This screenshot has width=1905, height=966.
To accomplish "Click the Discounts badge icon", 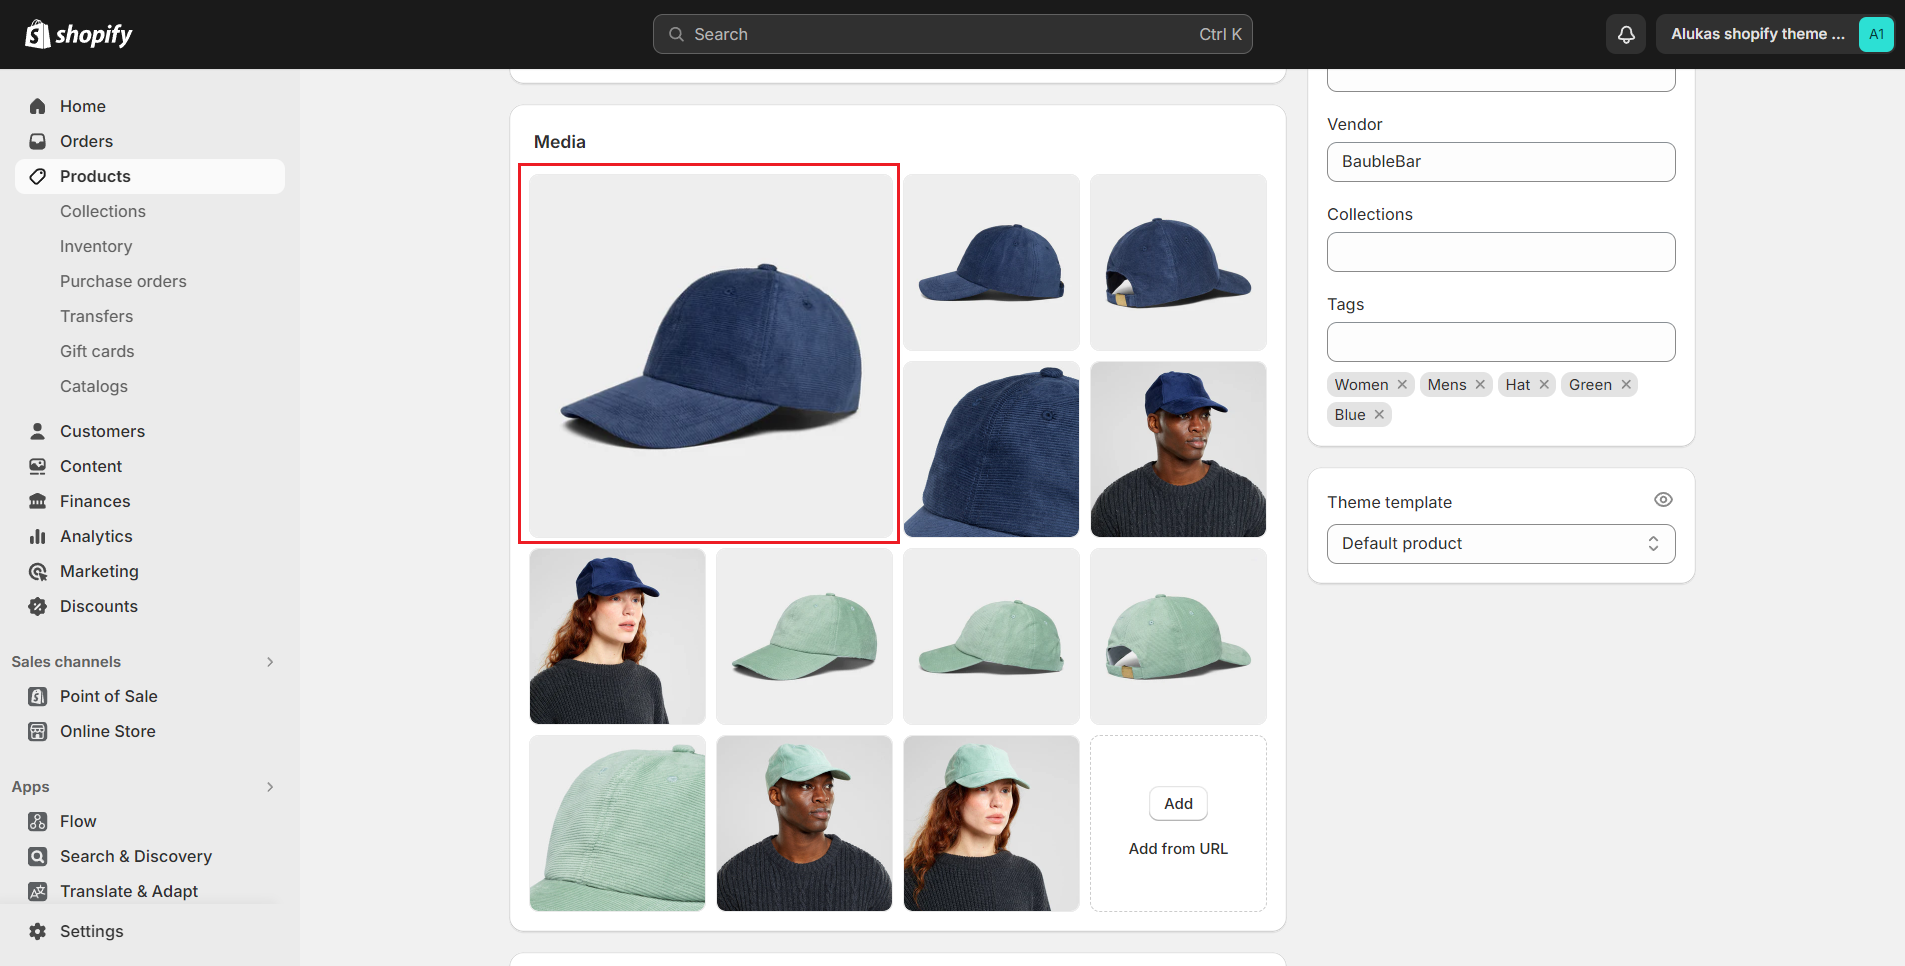I will pyautogui.click(x=38, y=606).
